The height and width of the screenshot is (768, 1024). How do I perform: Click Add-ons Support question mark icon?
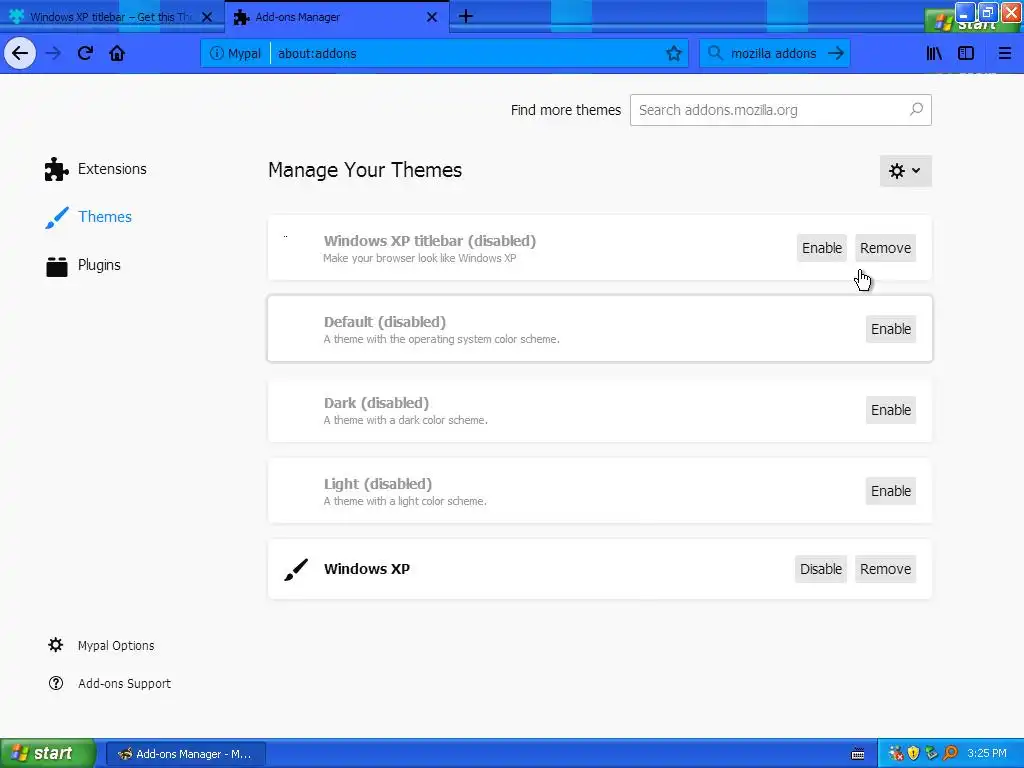tap(56, 683)
